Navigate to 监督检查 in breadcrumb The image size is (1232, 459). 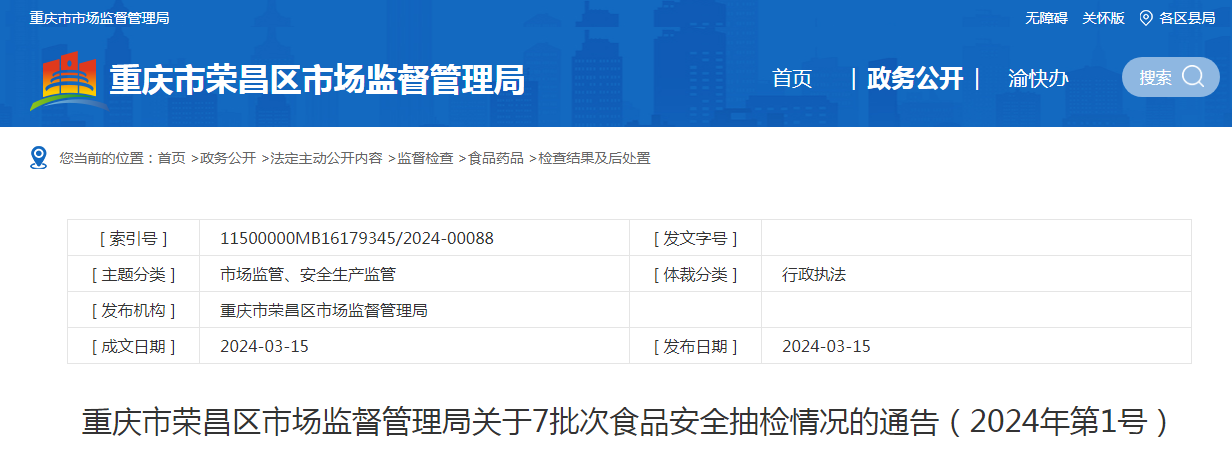coord(425,158)
